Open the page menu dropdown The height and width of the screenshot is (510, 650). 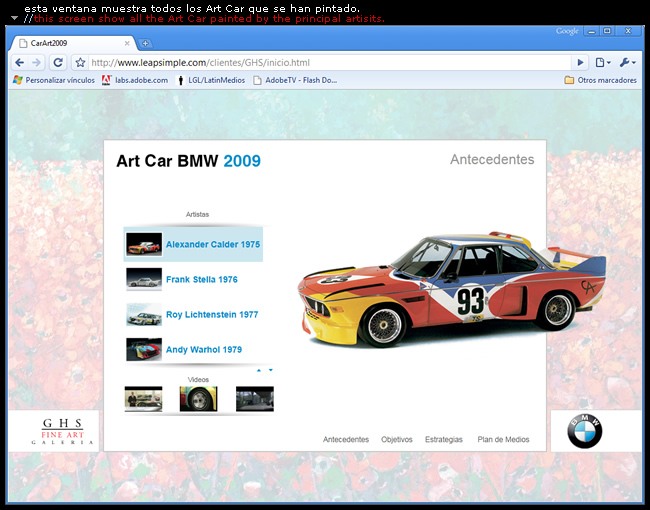coord(603,62)
